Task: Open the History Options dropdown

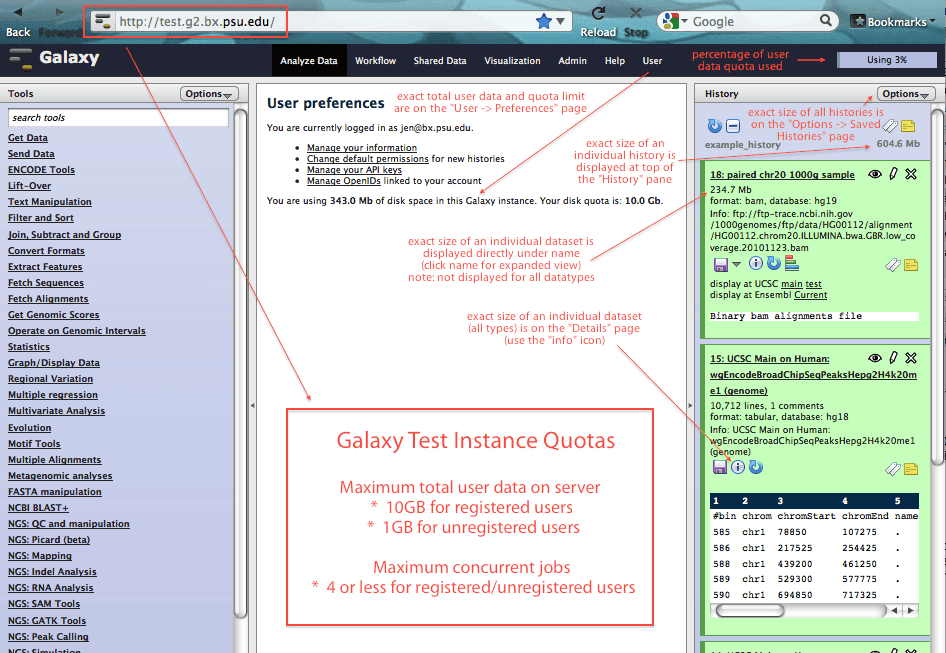Action: coord(903,93)
